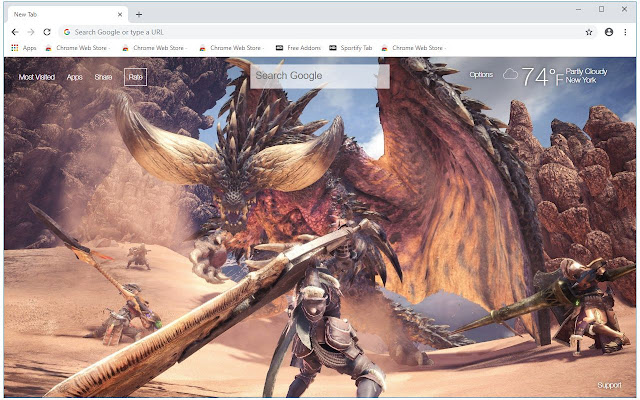Click the Google icon in address bar
The image size is (640, 400).
click(67, 32)
